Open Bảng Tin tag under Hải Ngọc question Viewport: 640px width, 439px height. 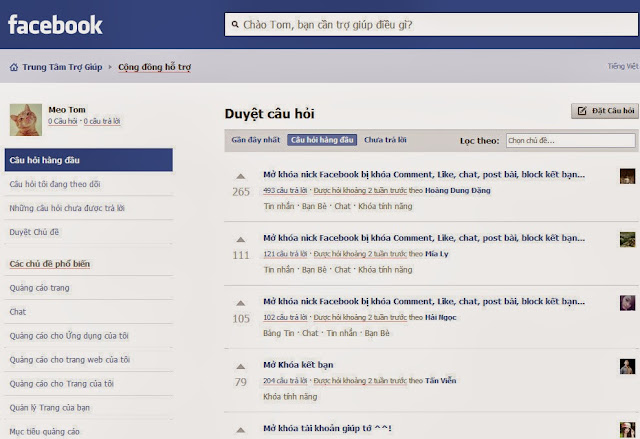(279, 333)
